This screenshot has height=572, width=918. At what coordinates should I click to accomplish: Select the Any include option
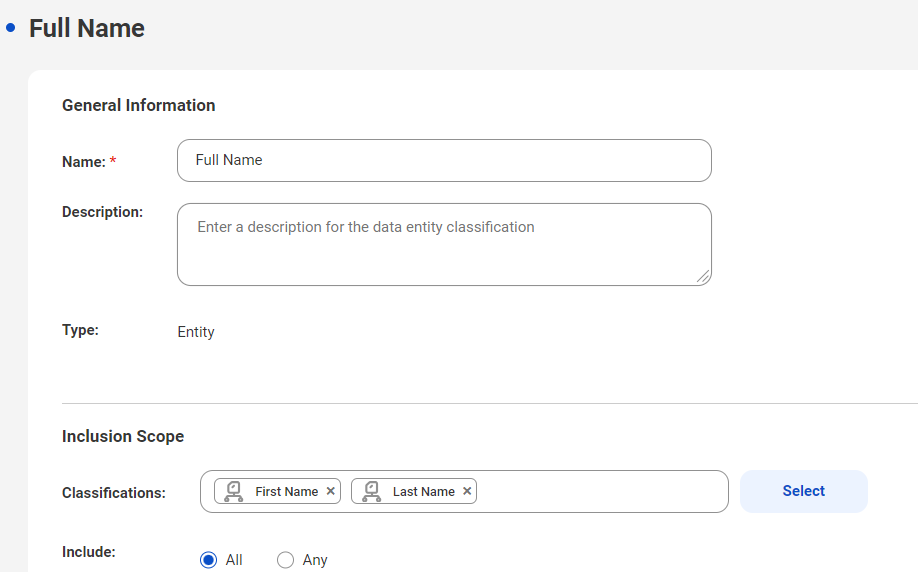click(285, 560)
